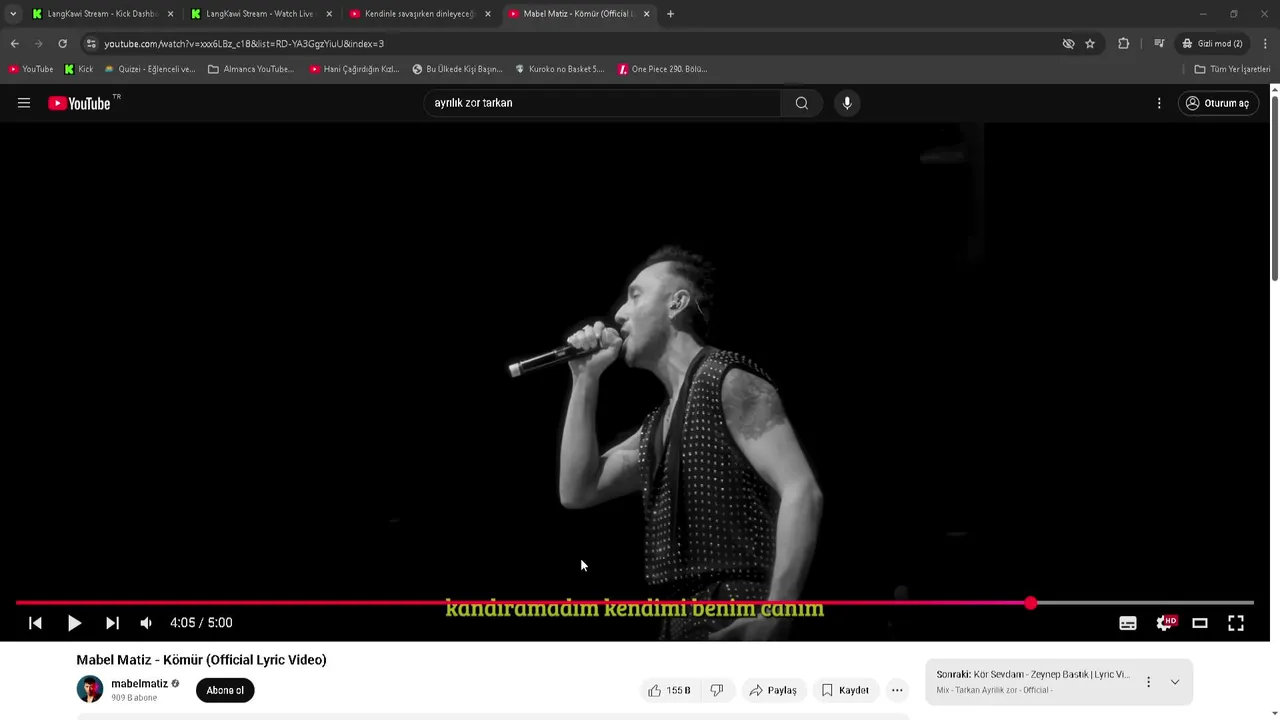1280x720 pixels.
Task: Go forward in browser history
Action: point(39,44)
